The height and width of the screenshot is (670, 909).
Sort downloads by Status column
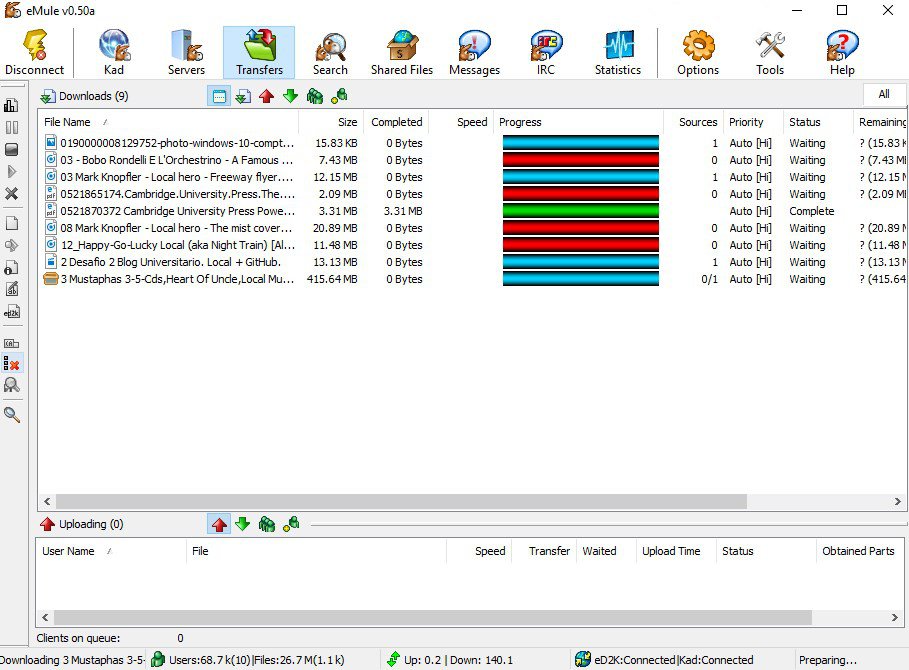click(818, 122)
